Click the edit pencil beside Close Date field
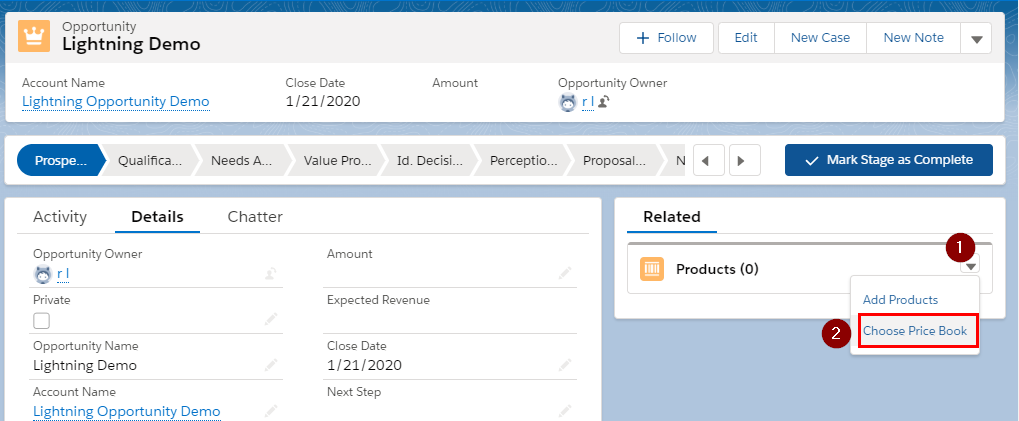The height and width of the screenshot is (421, 1019). (x=565, y=365)
